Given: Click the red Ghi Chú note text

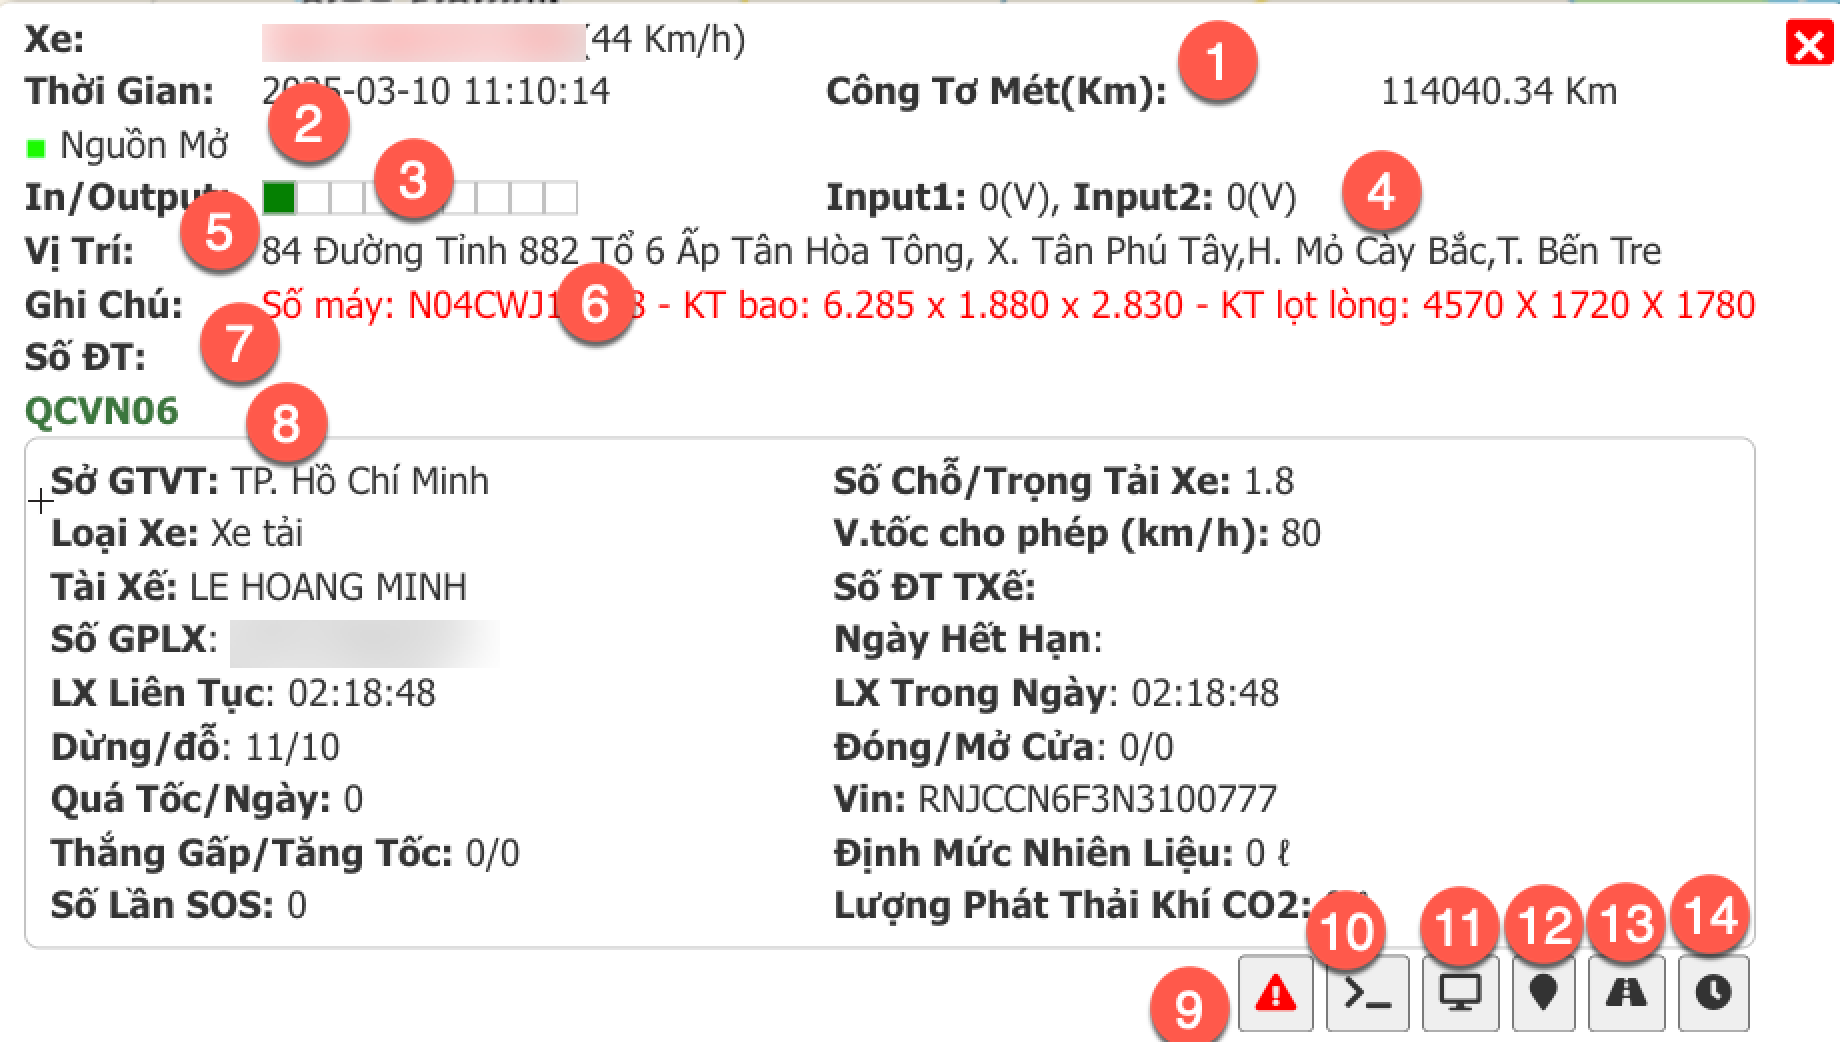Looking at the screenshot, I should (1008, 304).
